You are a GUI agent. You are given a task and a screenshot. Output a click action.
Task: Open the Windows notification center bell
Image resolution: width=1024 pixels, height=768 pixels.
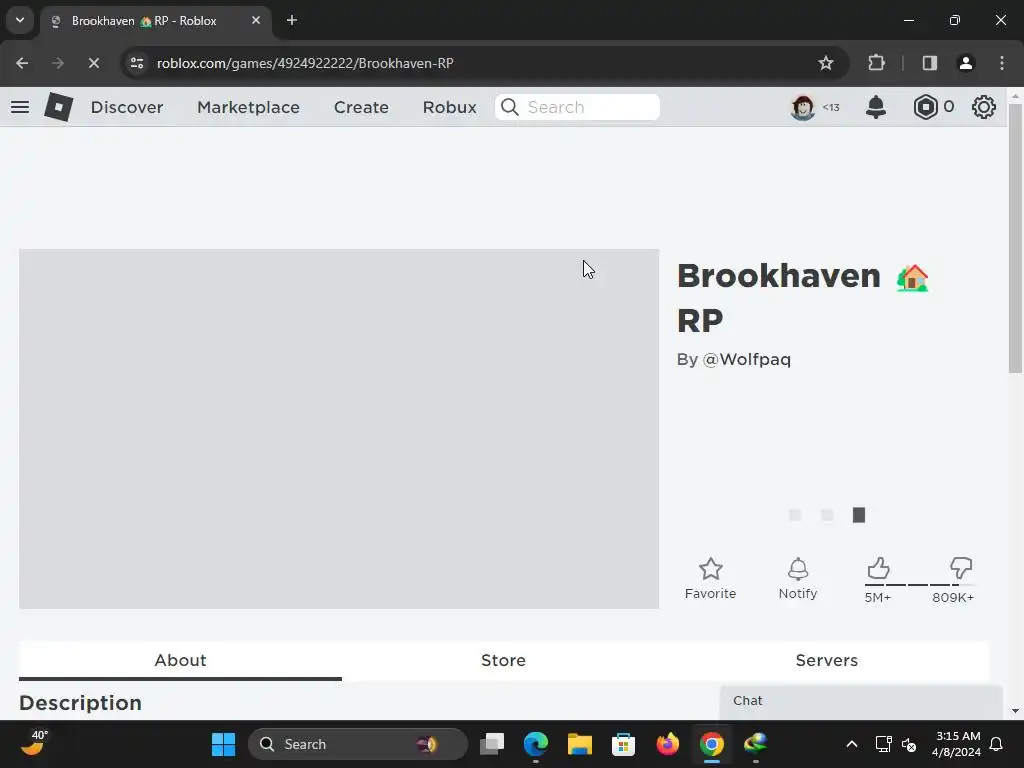tap(997, 744)
